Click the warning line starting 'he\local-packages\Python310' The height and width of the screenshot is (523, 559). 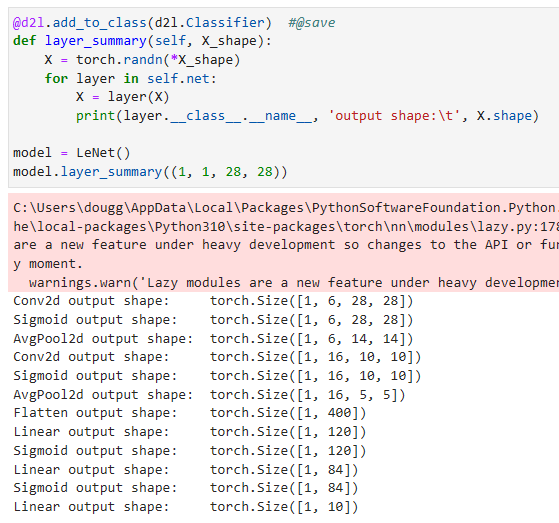286,226
